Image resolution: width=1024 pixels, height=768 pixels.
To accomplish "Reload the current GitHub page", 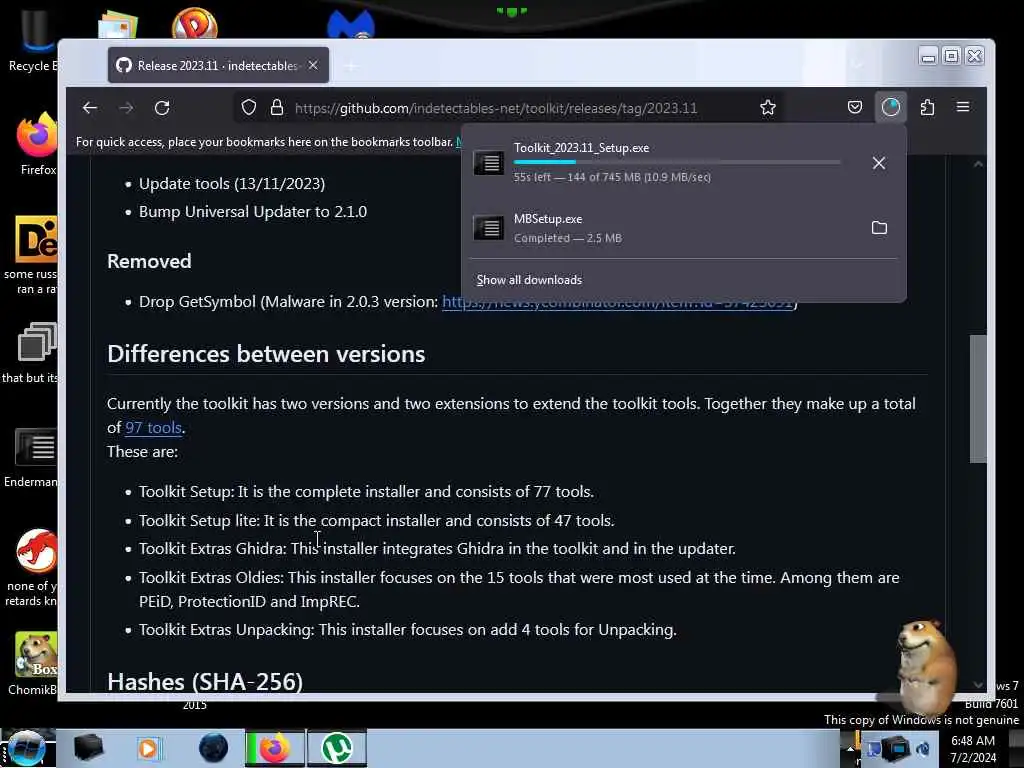I will [x=162, y=108].
